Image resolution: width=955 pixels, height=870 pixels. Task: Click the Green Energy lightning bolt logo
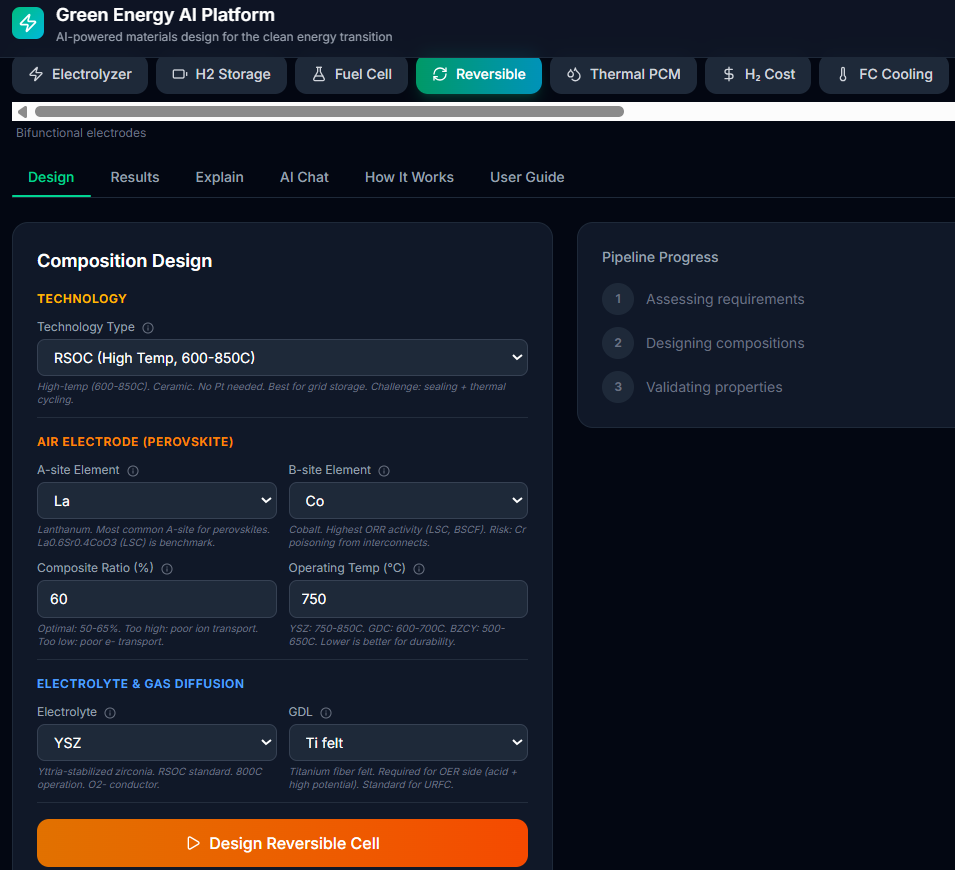pos(28,23)
